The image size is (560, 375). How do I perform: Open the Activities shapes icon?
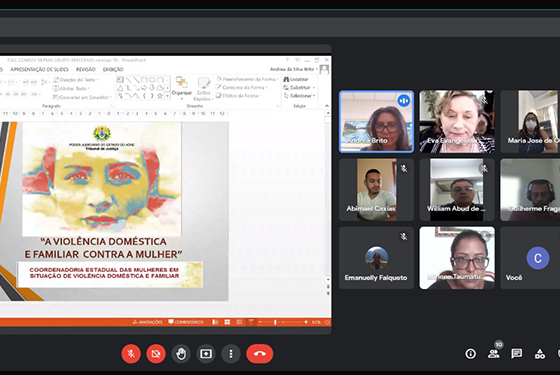pos(540,354)
